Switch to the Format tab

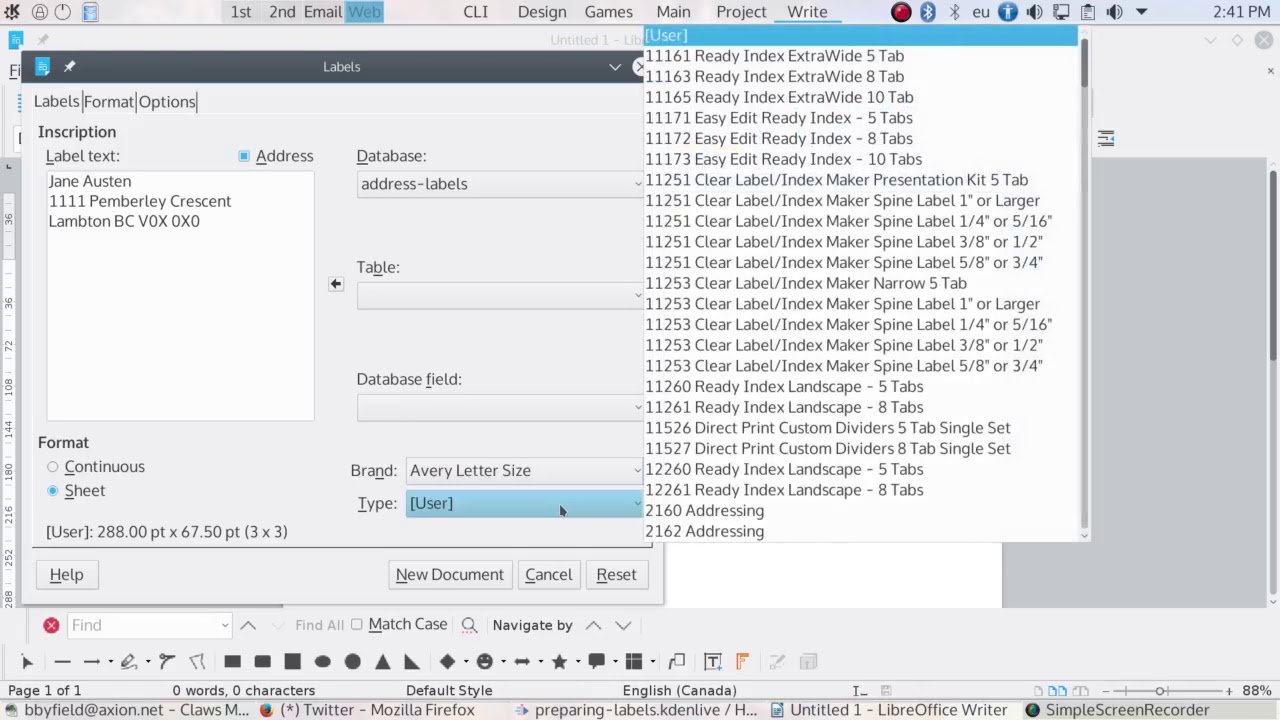[x=108, y=102]
